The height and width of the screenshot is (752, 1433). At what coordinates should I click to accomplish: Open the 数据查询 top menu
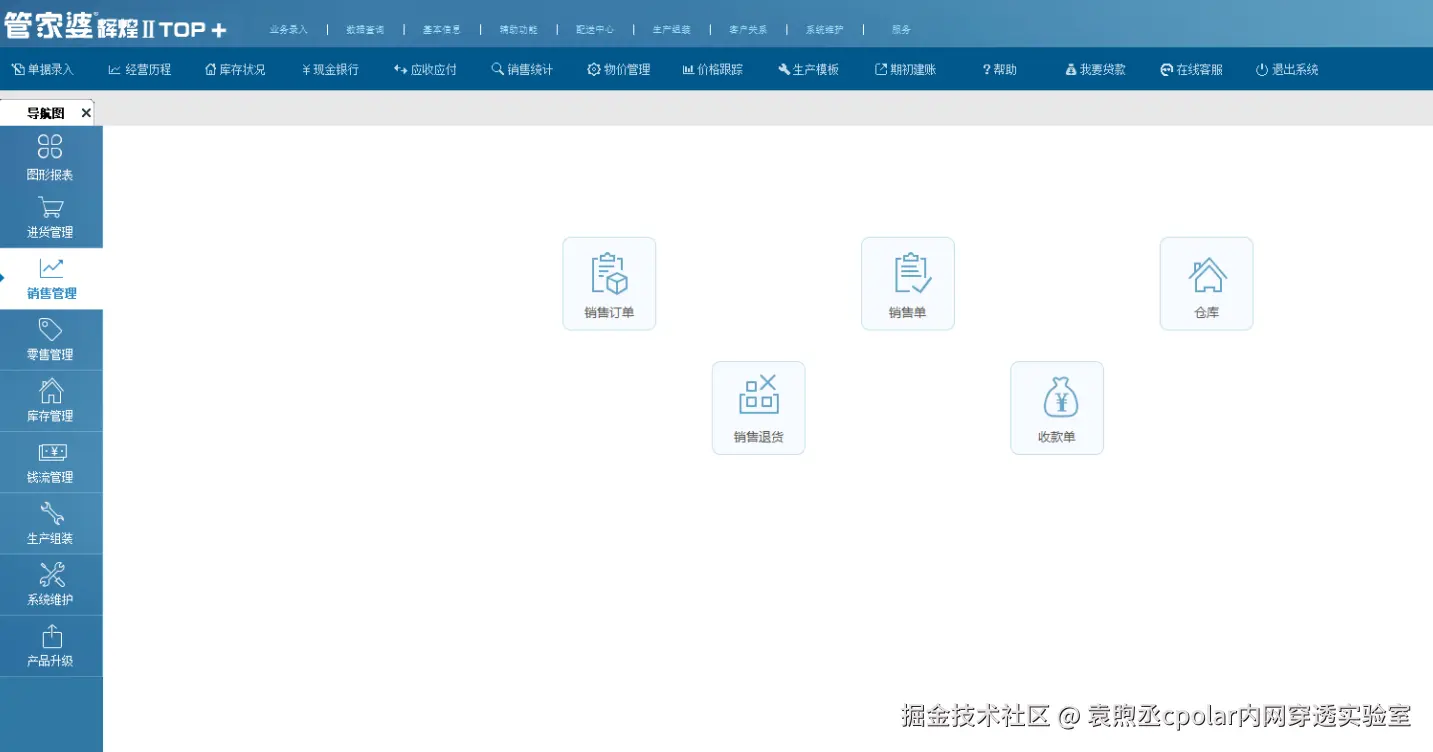coord(365,30)
